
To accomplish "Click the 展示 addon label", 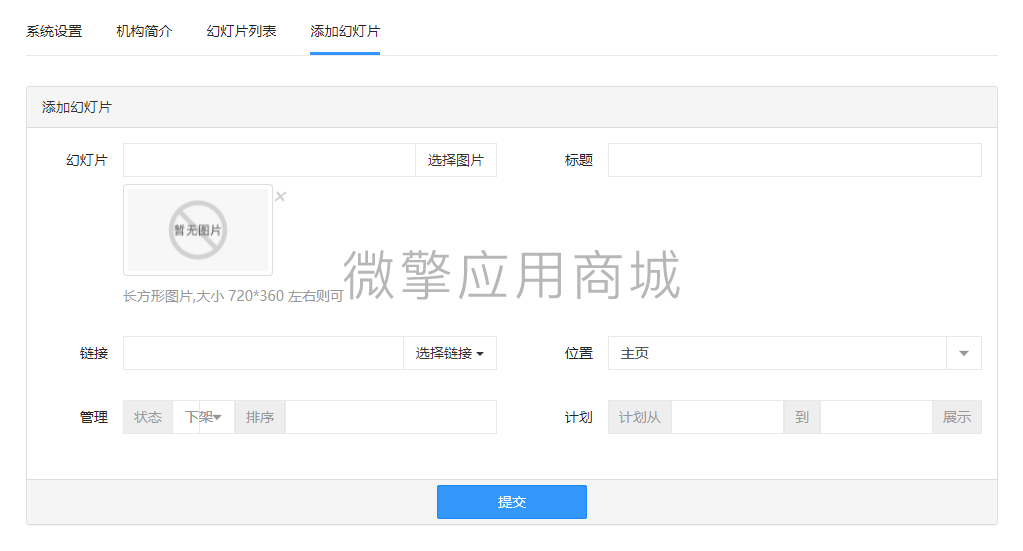I will pyautogui.click(x=957, y=417).
